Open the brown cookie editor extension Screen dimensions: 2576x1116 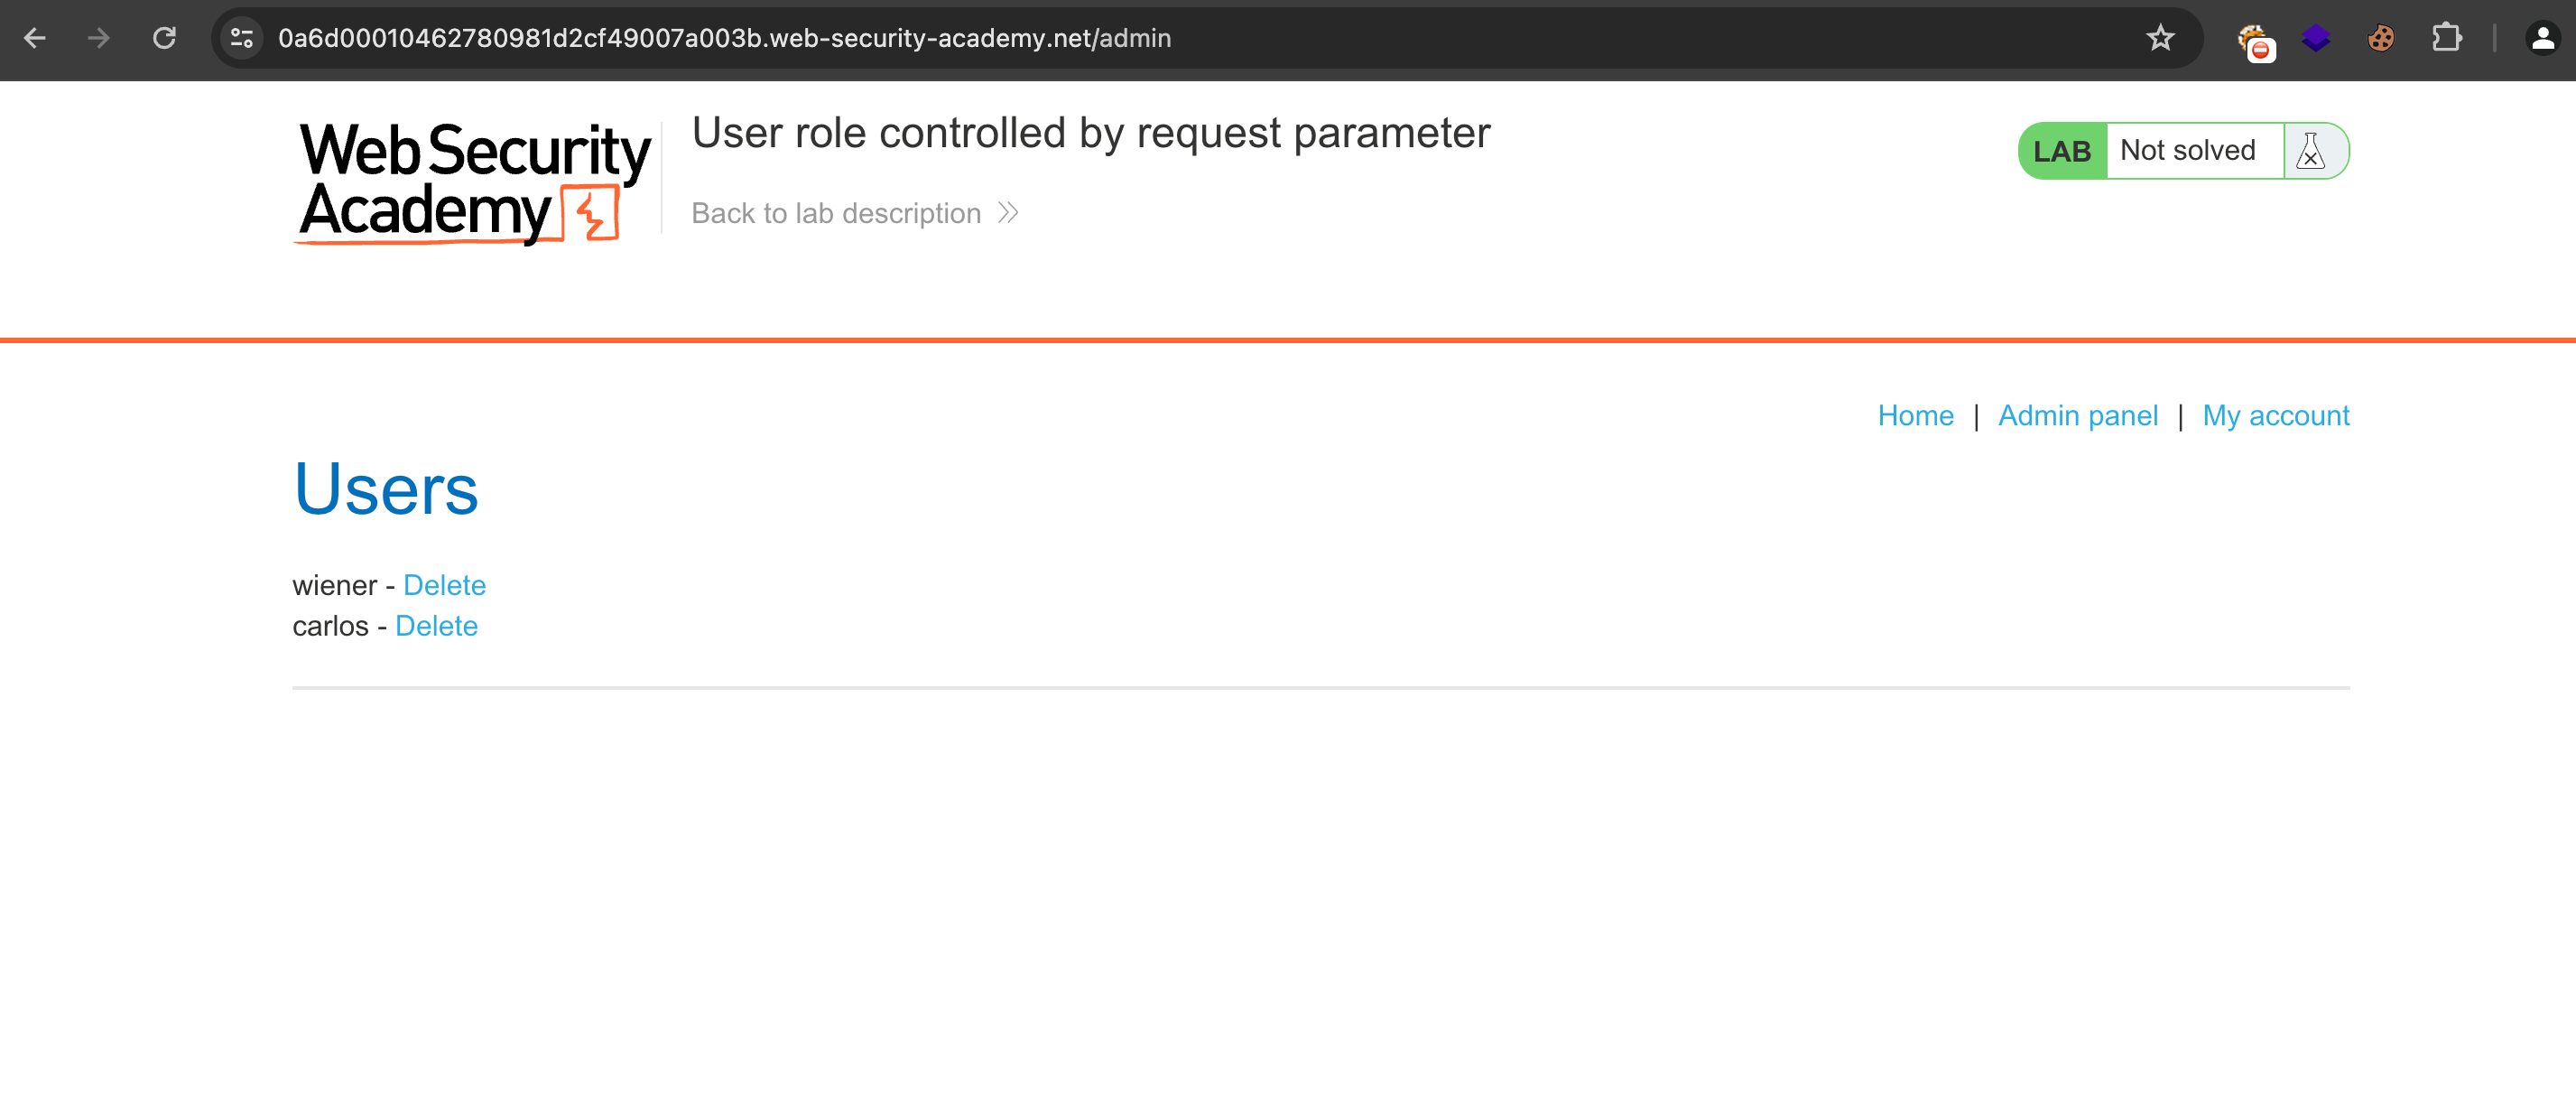pos(2380,38)
